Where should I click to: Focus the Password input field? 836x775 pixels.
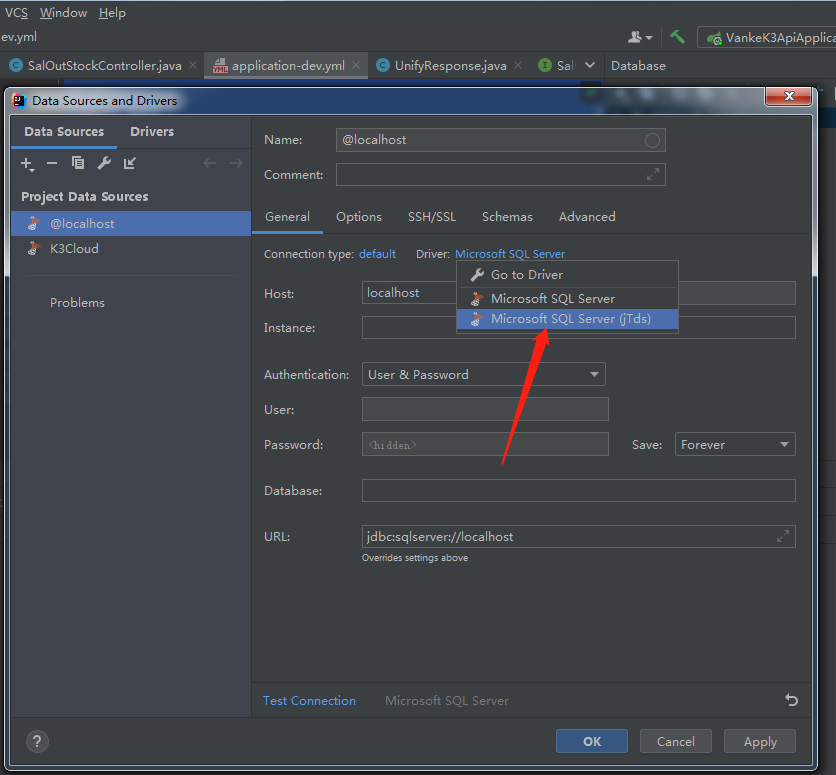click(485, 445)
